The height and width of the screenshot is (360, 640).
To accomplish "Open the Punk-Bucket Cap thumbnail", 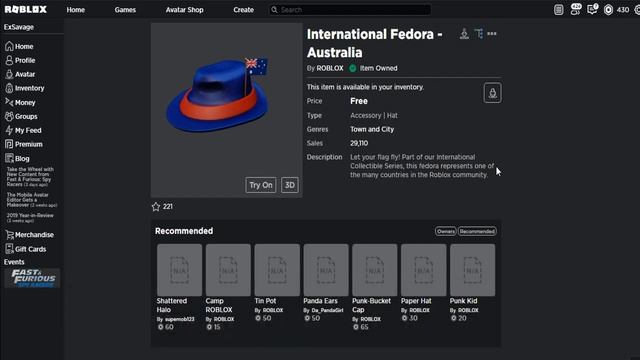I will pyautogui.click(x=374, y=270).
